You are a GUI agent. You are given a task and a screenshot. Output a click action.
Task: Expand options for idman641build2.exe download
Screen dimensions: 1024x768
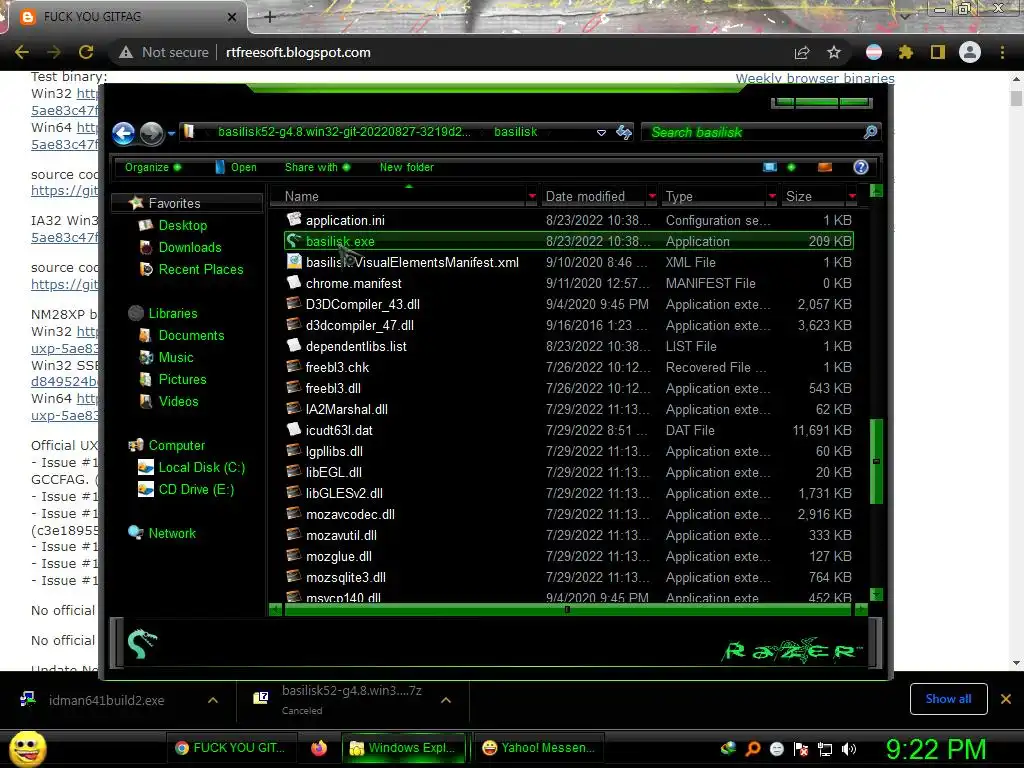213,700
